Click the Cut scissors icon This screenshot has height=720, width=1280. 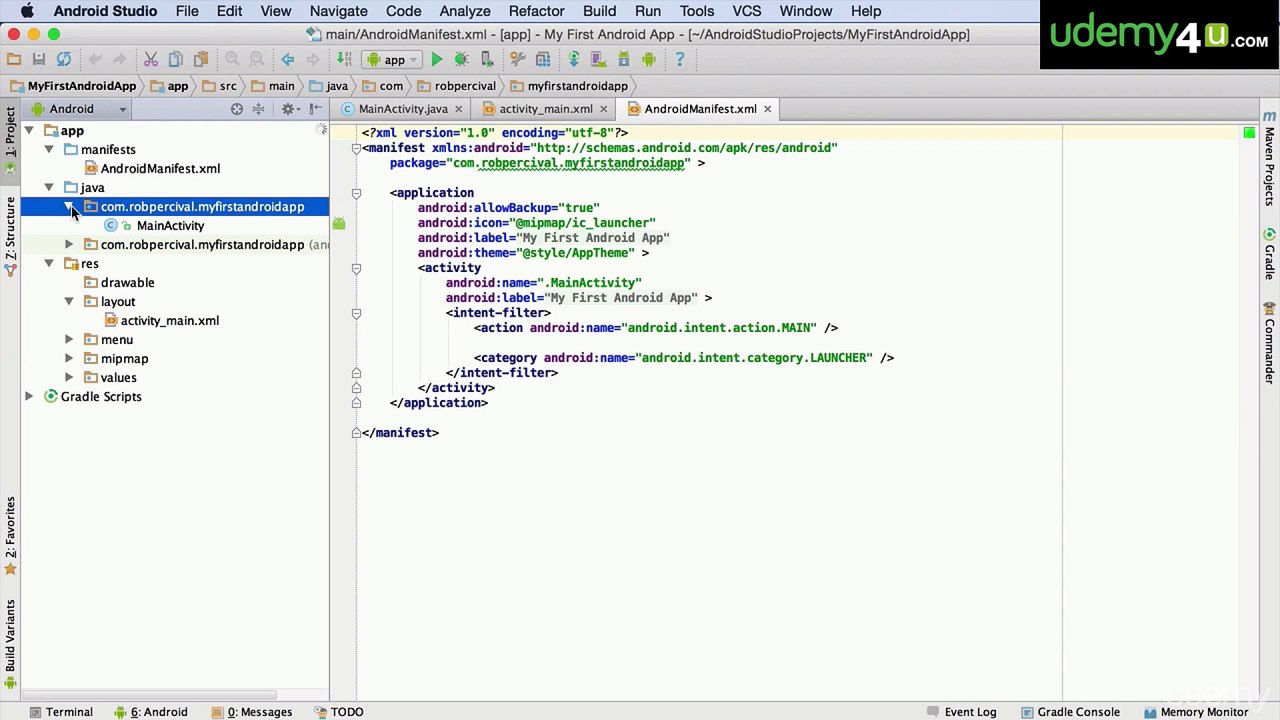pos(150,59)
